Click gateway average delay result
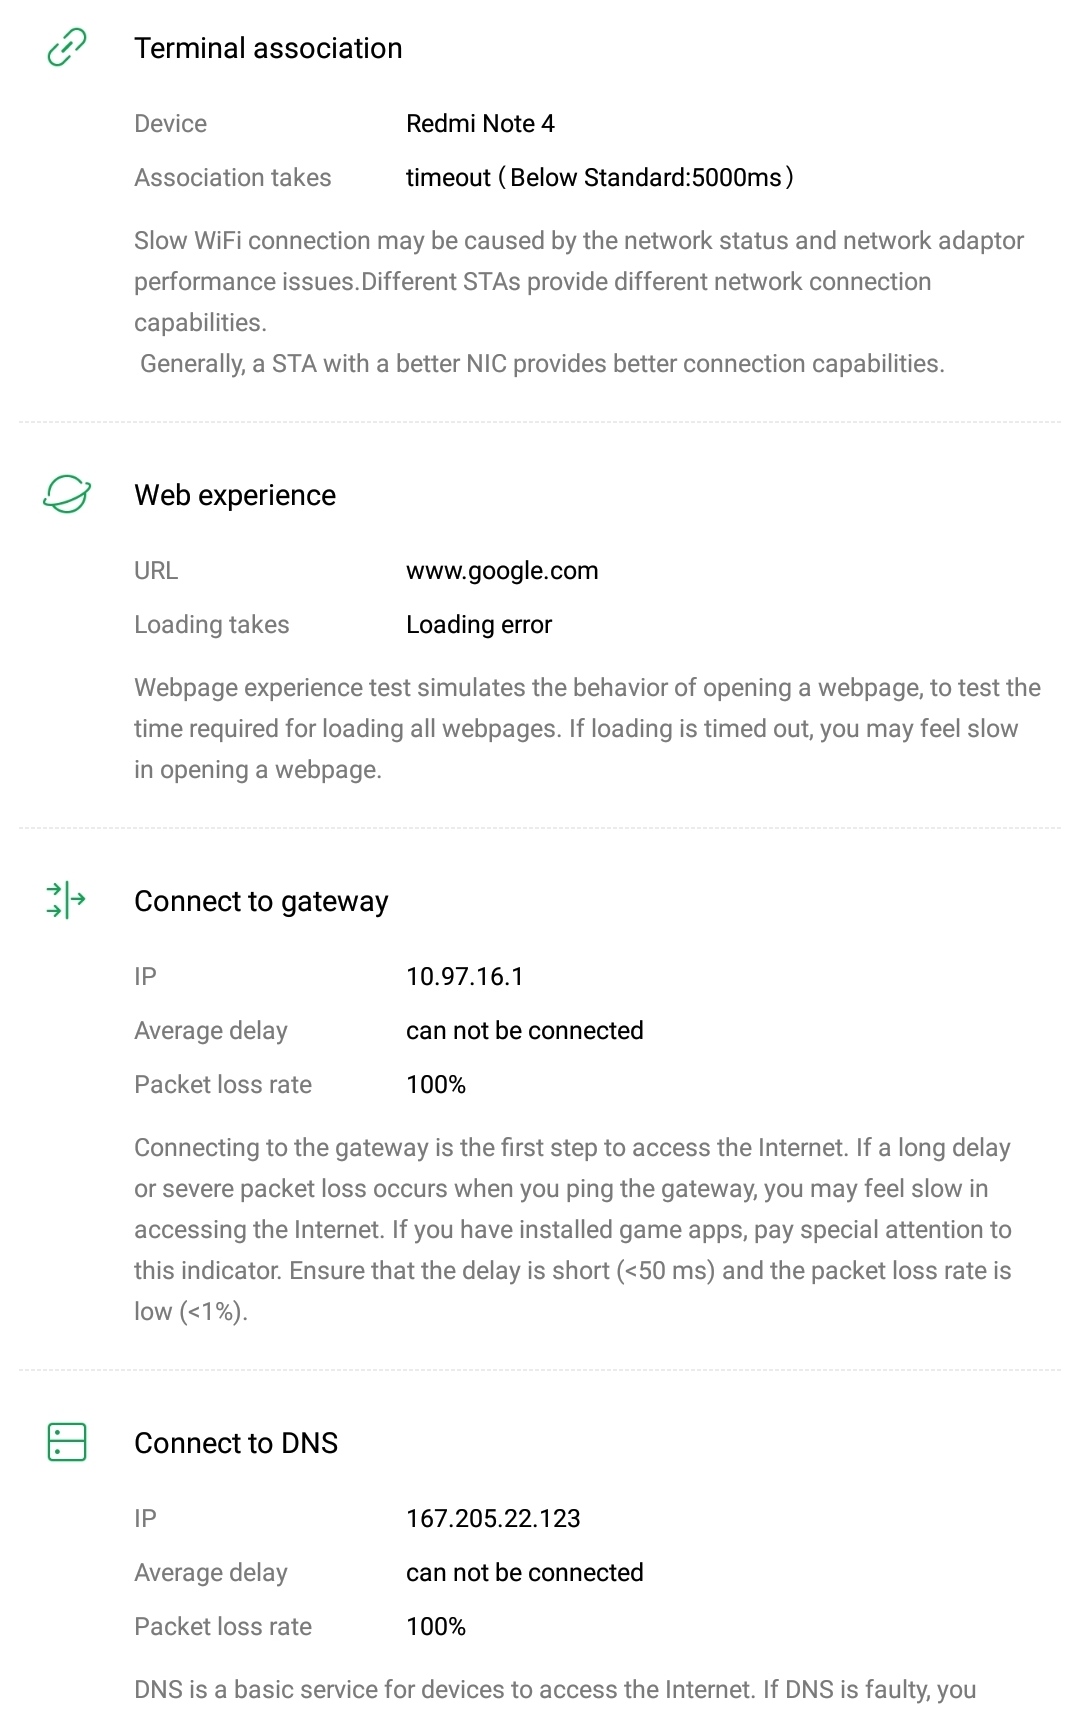 pos(524,1031)
